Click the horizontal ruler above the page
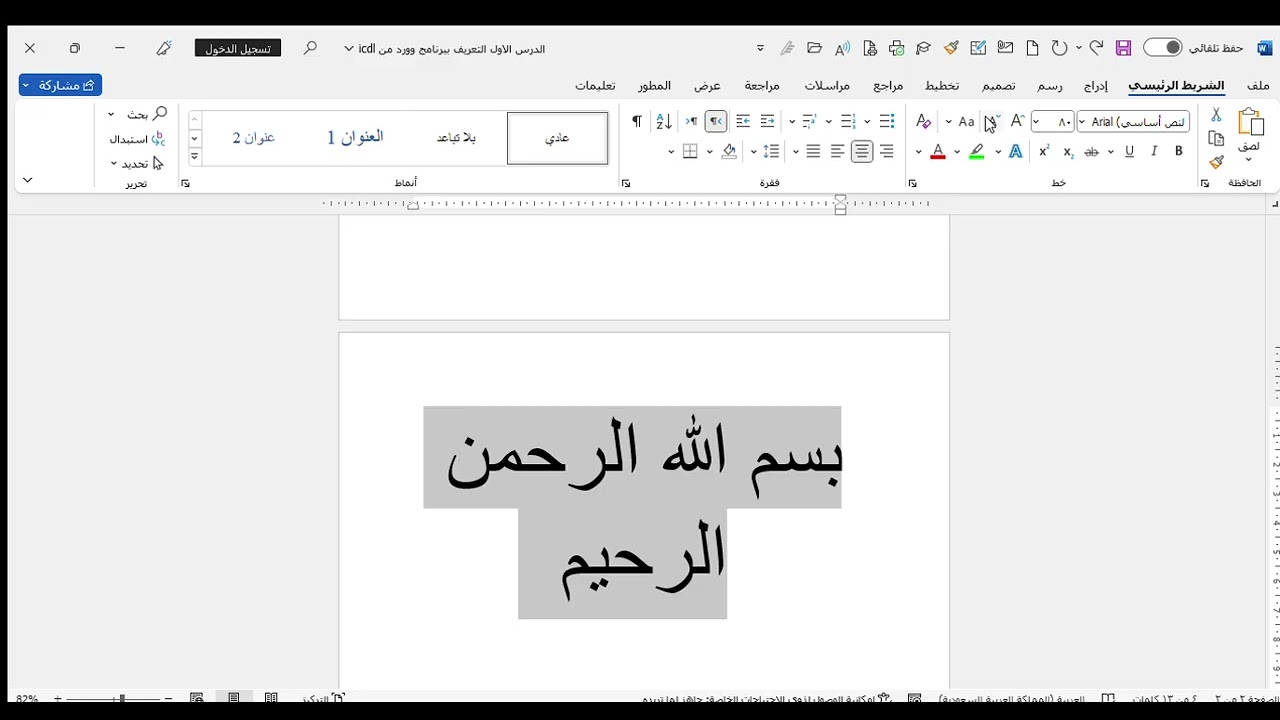This screenshot has height=720, width=1280. (x=626, y=204)
